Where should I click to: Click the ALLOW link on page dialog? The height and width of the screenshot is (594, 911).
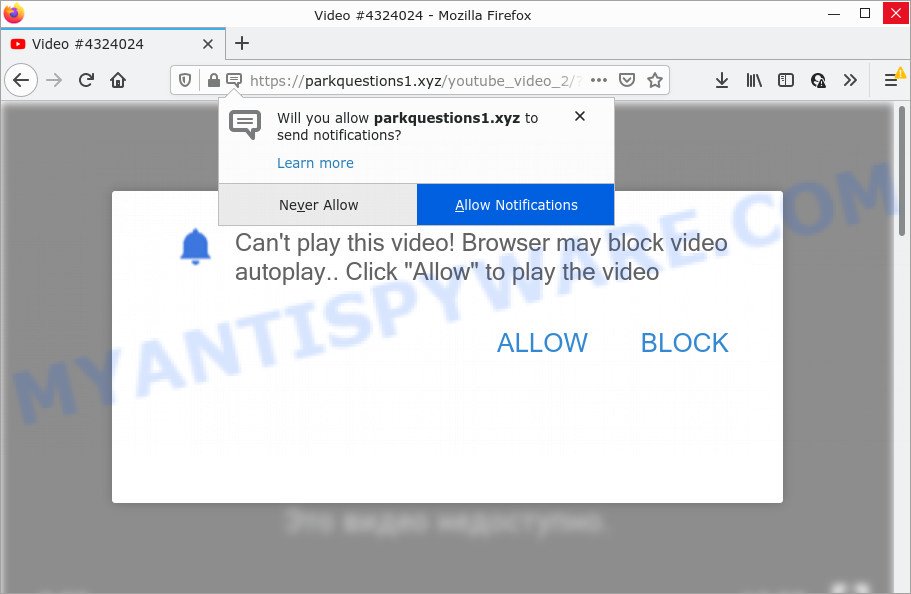point(542,342)
